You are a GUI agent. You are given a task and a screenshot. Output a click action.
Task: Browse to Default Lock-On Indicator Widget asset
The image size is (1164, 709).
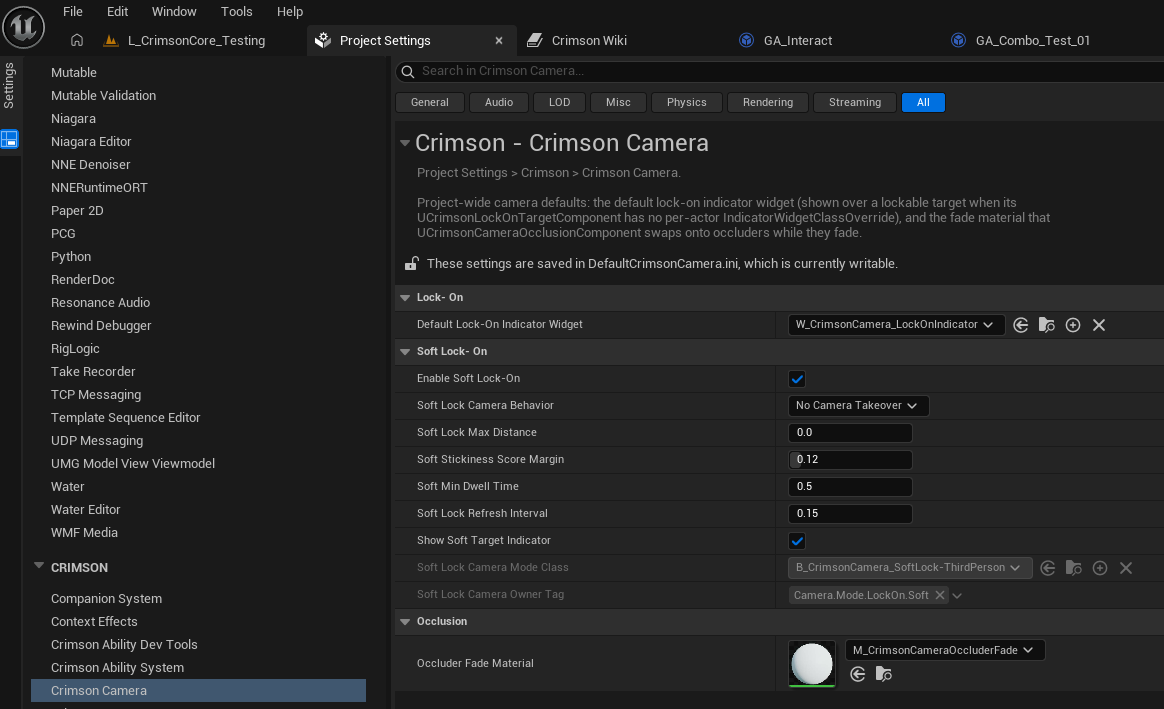pos(1047,325)
